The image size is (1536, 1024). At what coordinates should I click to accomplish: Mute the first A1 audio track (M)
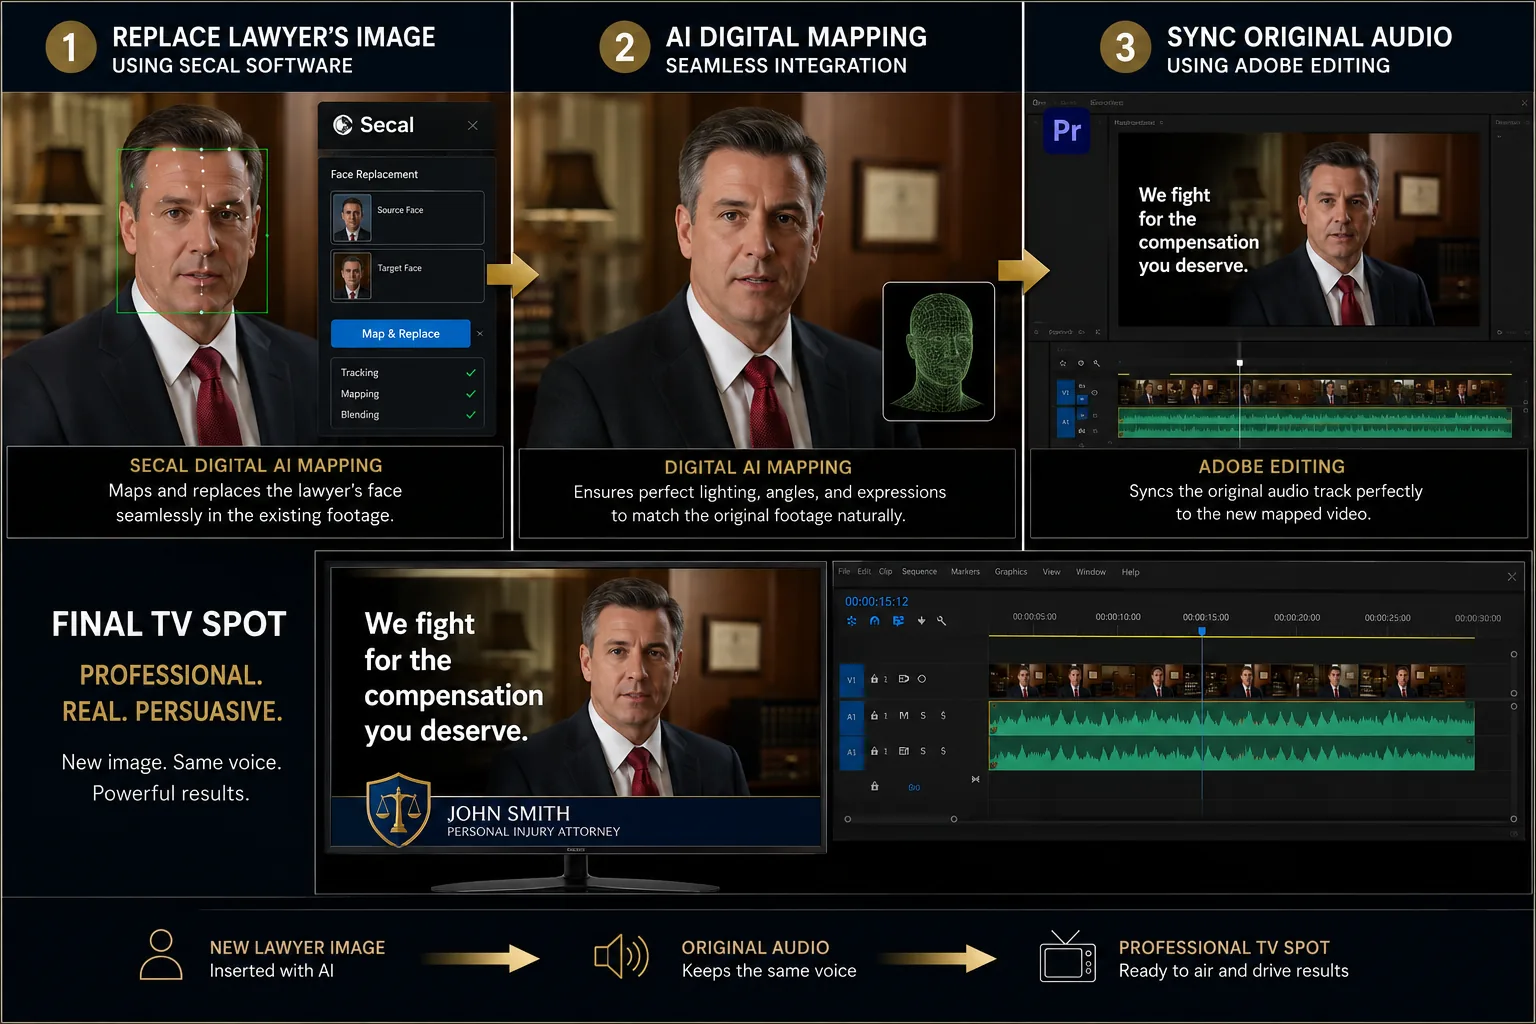point(904,716)
